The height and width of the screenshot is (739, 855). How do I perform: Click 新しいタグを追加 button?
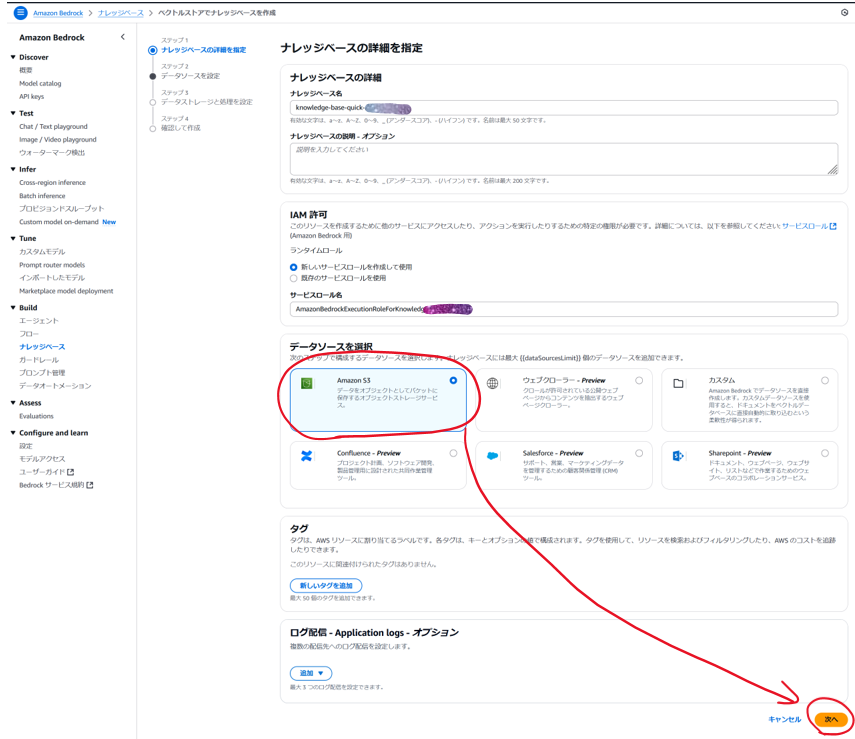[x=326, y=586]
